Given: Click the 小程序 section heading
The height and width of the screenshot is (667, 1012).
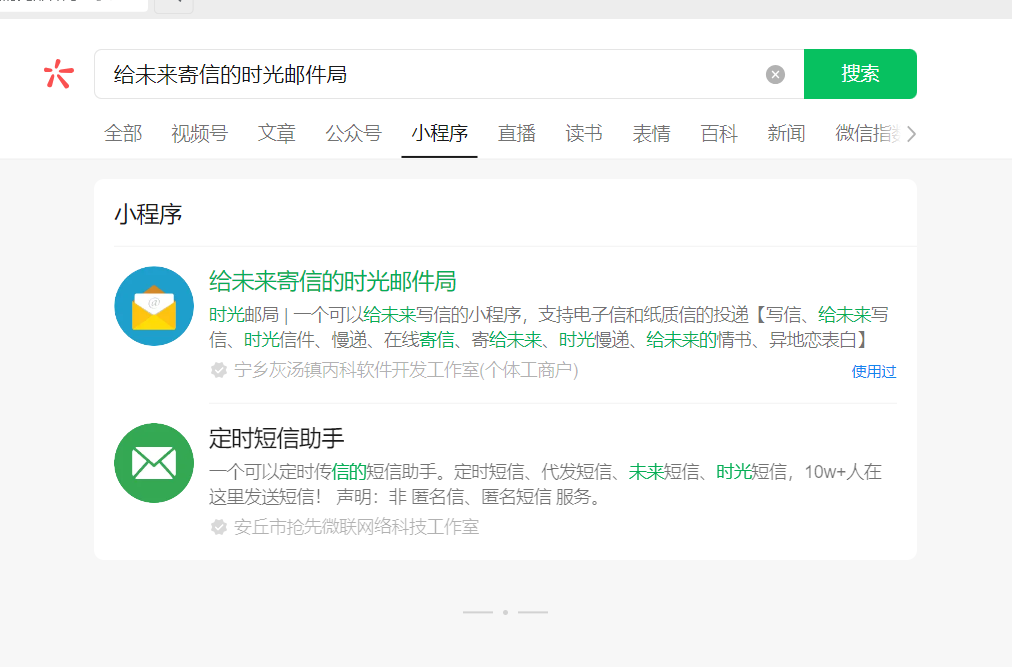Looking at the screenshot, I should click(x=148, y=214).
